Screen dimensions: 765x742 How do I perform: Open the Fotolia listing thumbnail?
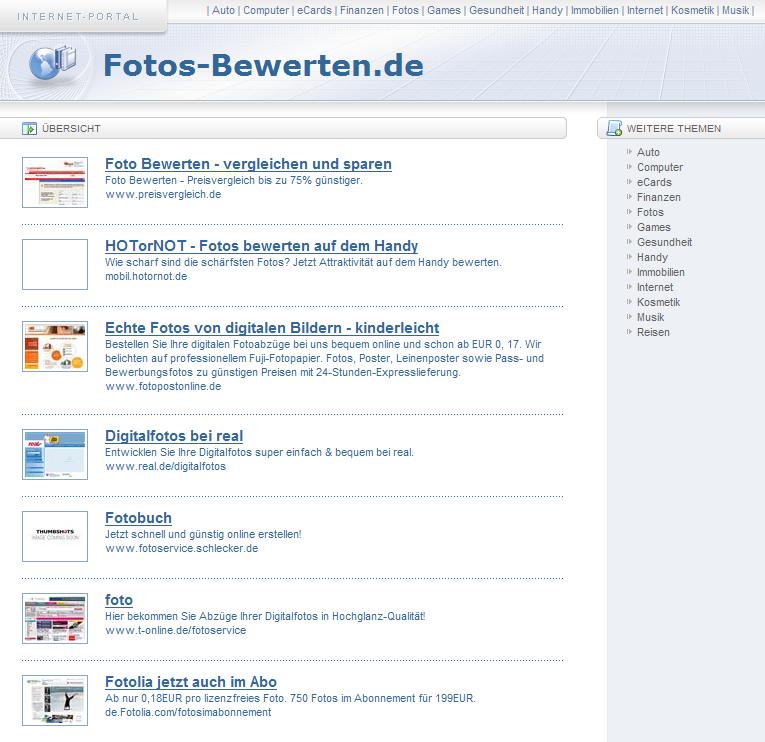coord(55,700)
